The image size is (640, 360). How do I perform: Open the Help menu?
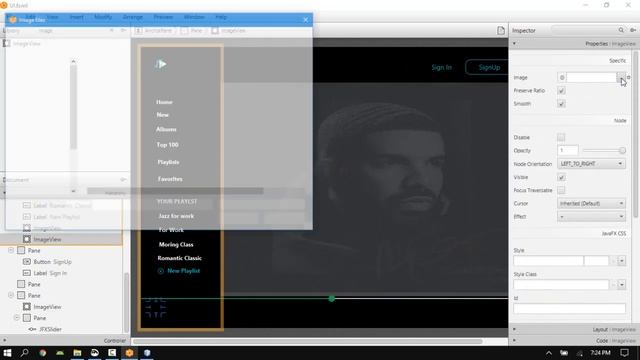(x=221, y=17)
